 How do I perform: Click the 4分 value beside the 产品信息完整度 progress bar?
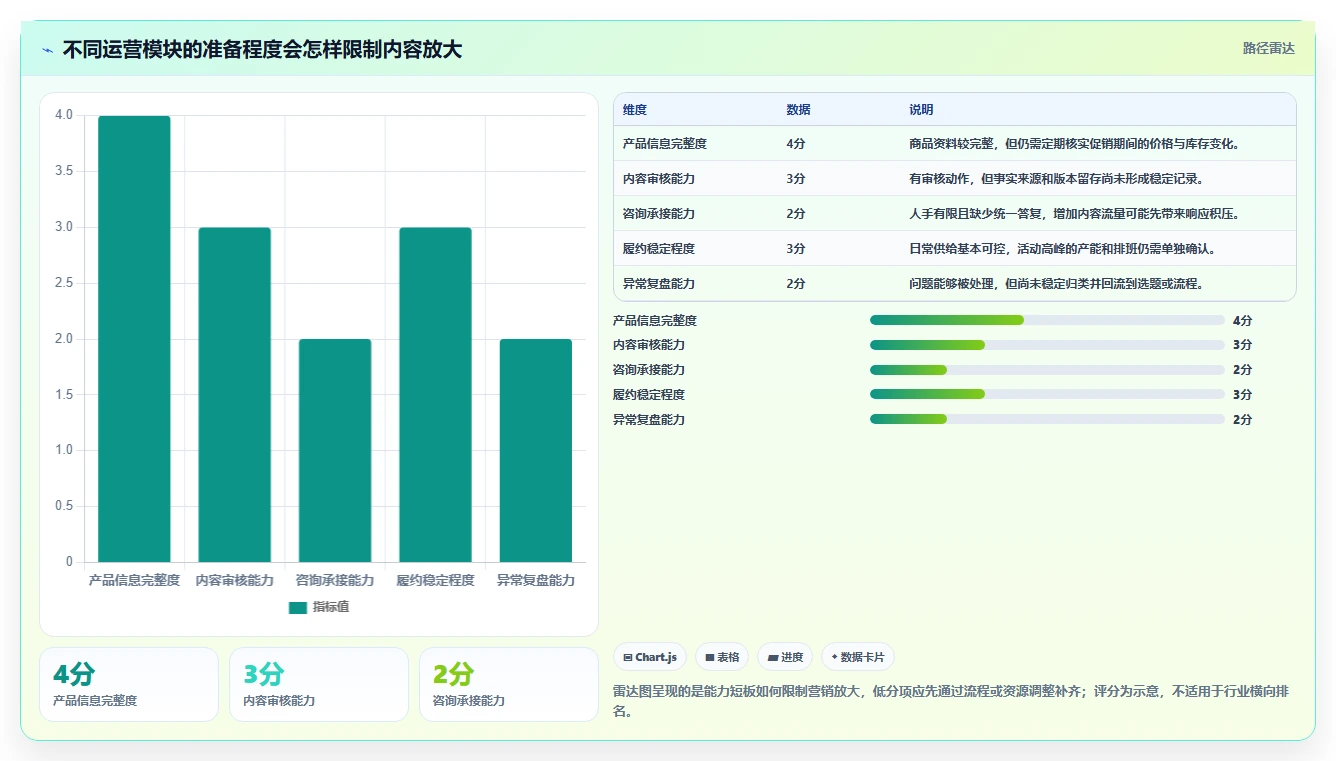(1242, 321)
